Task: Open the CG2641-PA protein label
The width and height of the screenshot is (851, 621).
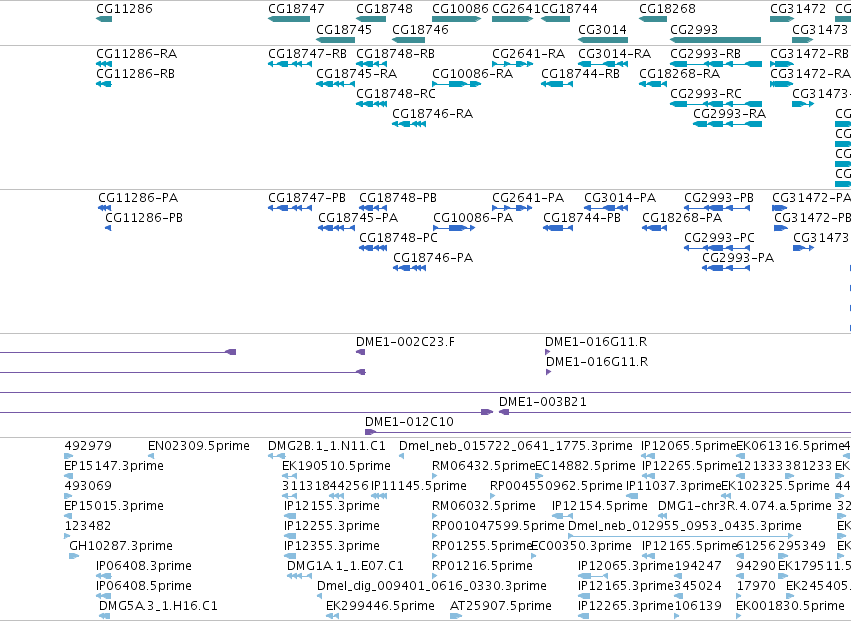Action: click(x=528, y=198)
